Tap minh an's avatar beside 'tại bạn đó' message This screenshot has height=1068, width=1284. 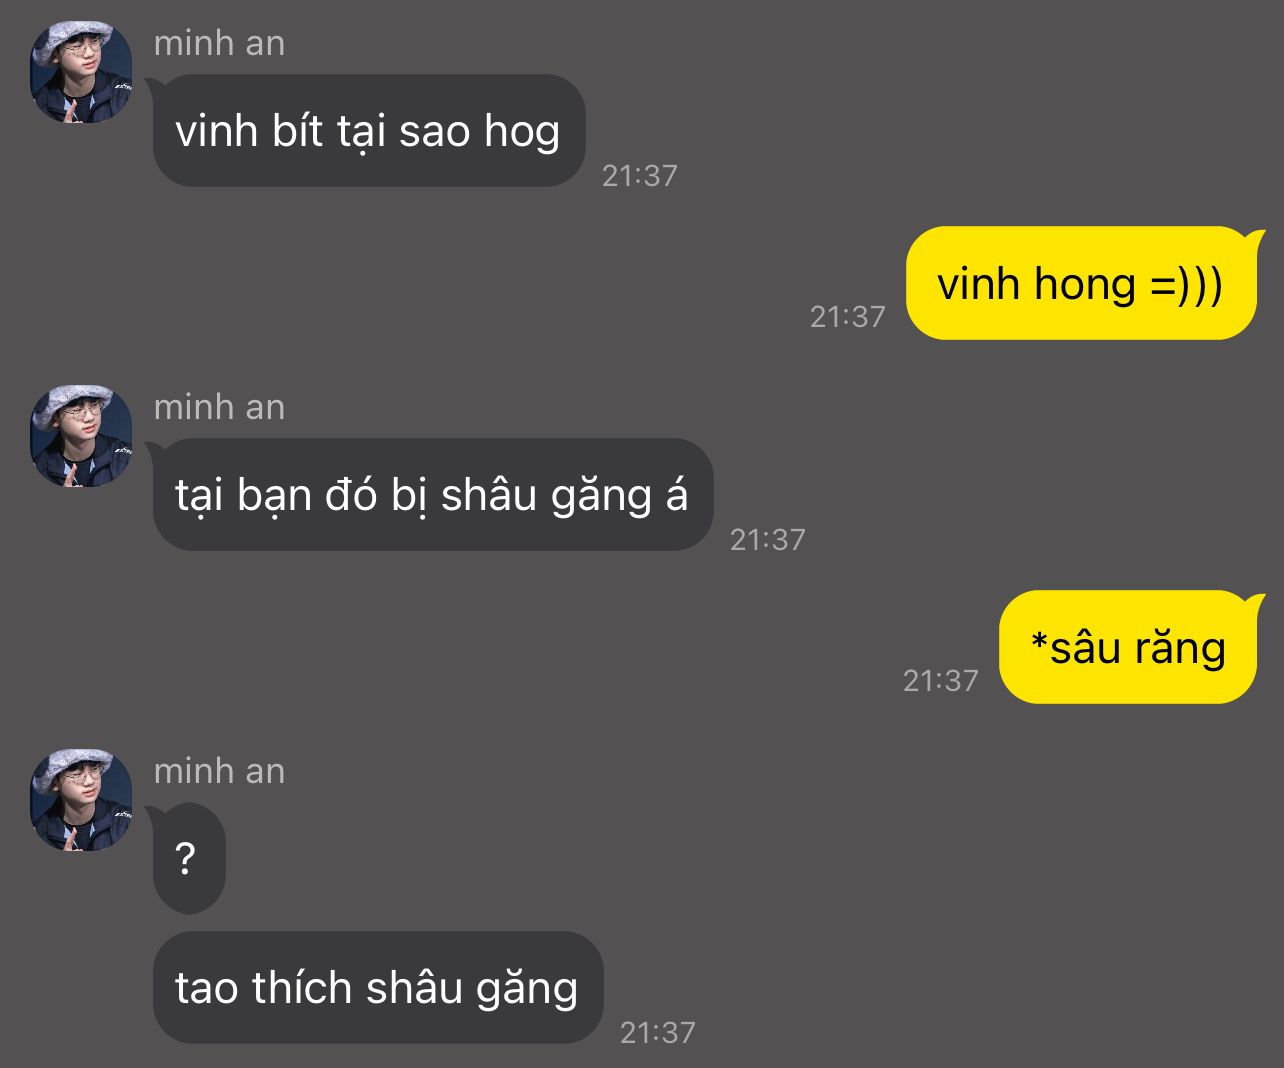pyautogui.click(x=81, y=436)
